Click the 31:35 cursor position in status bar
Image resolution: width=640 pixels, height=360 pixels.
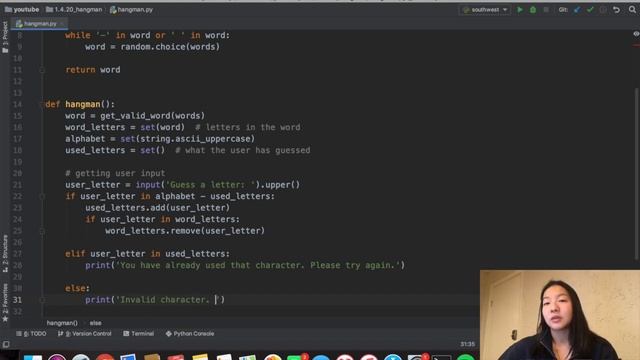(x=467, y=344)
